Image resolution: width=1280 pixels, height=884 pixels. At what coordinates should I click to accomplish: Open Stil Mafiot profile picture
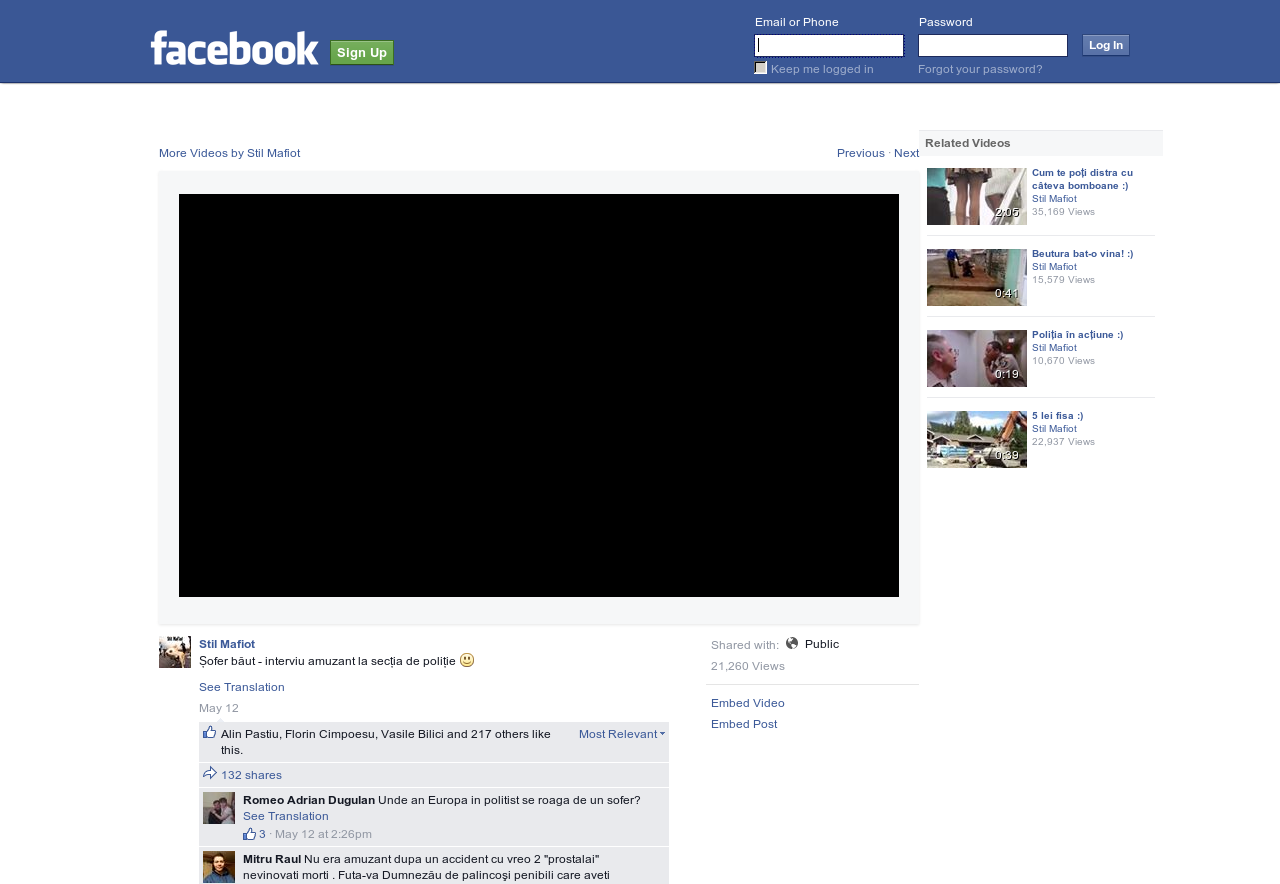click(175, 652)
